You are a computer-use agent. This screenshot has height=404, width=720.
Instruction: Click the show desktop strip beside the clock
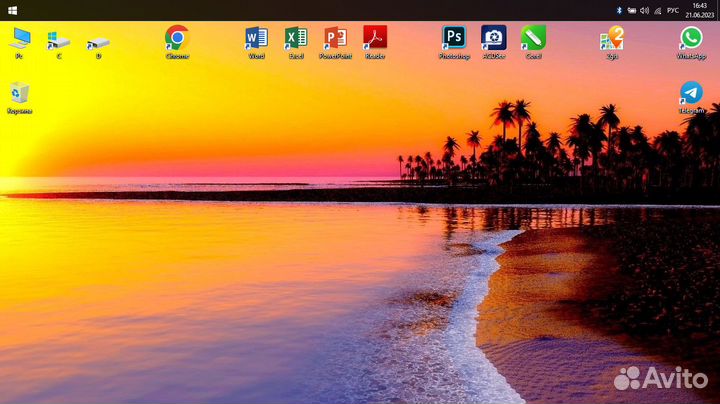click(718, 10)
